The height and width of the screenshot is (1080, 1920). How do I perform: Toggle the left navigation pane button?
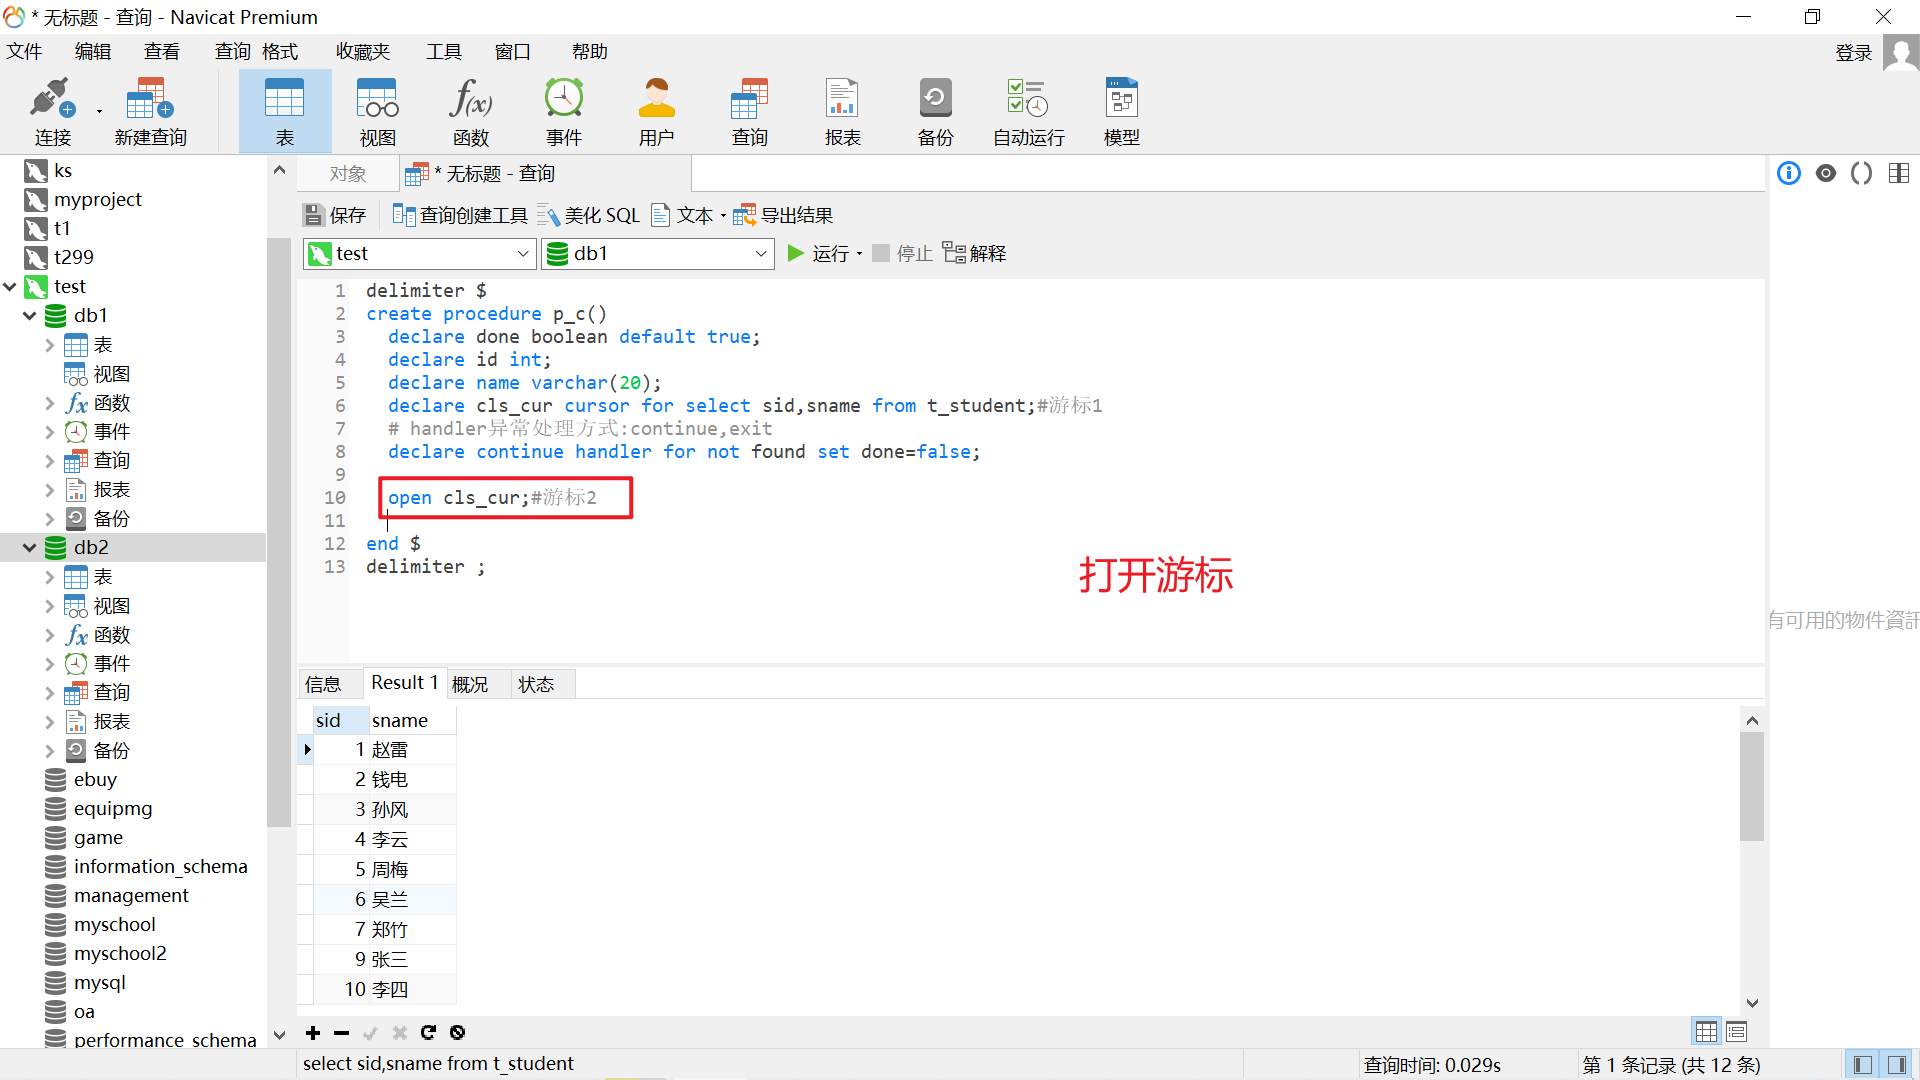pos(1862,1065)
